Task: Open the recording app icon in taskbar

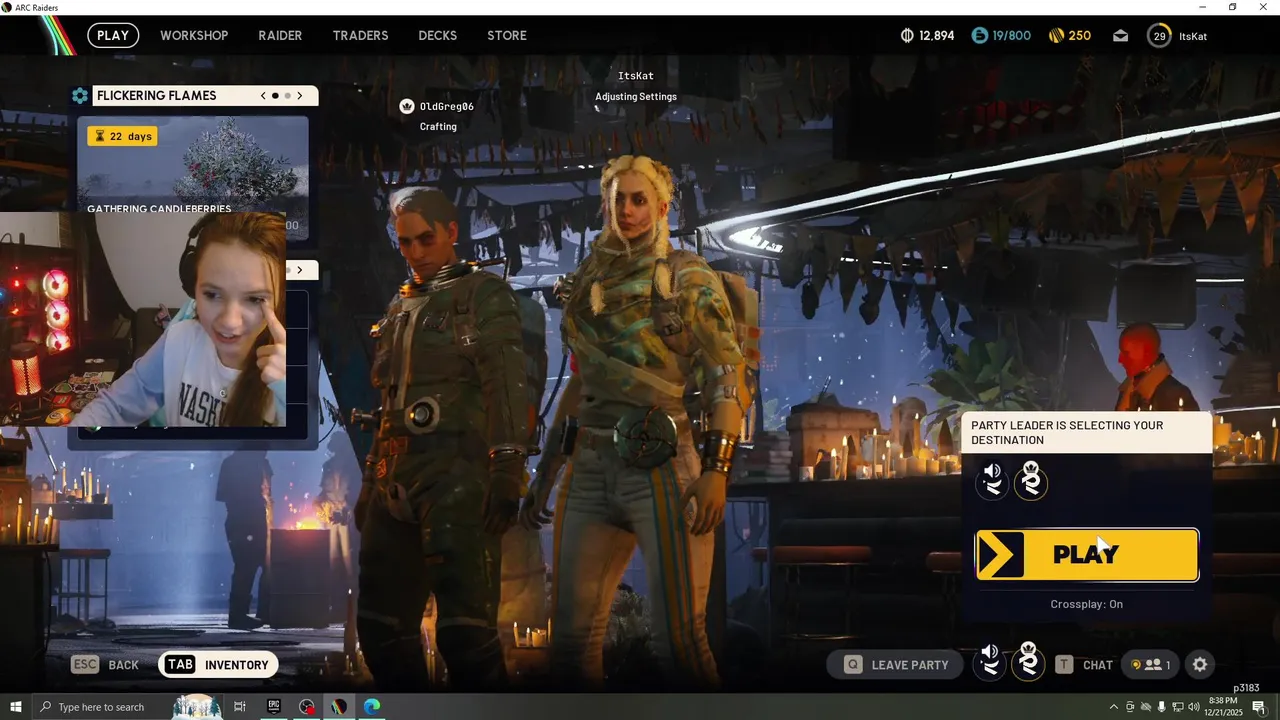Action: point(306,707)
